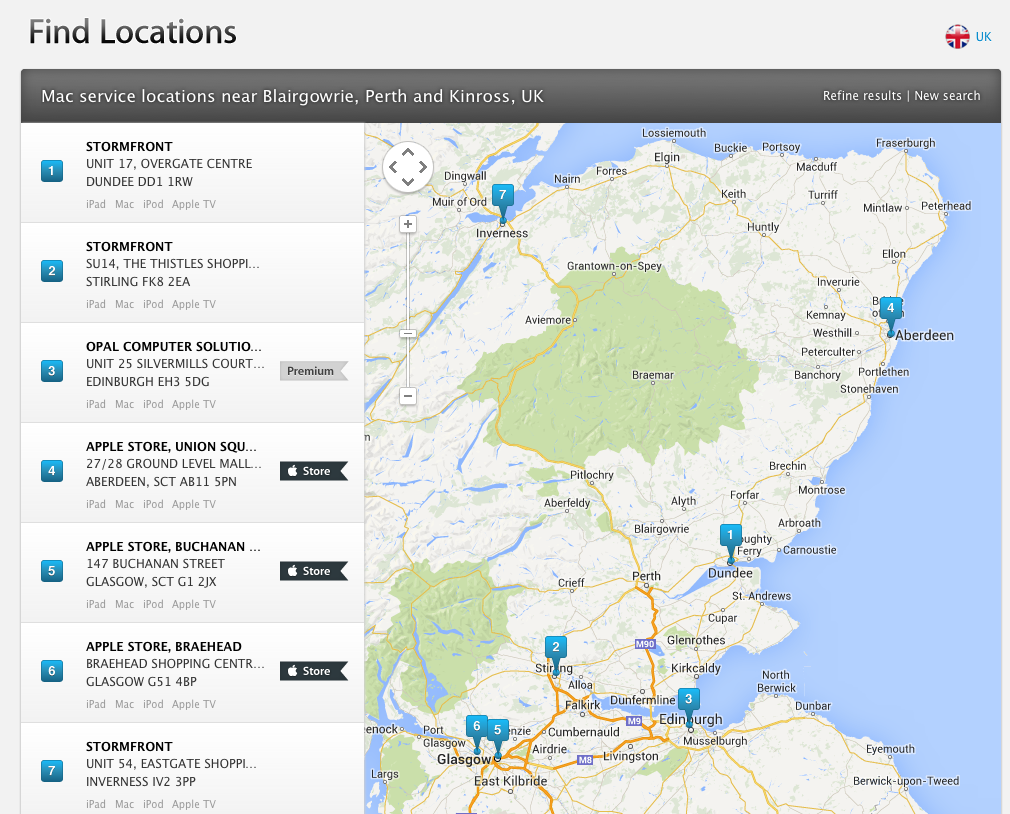
Task: Click number 7 badge beside Stormfront Inverness
Action: coord(52,770)
